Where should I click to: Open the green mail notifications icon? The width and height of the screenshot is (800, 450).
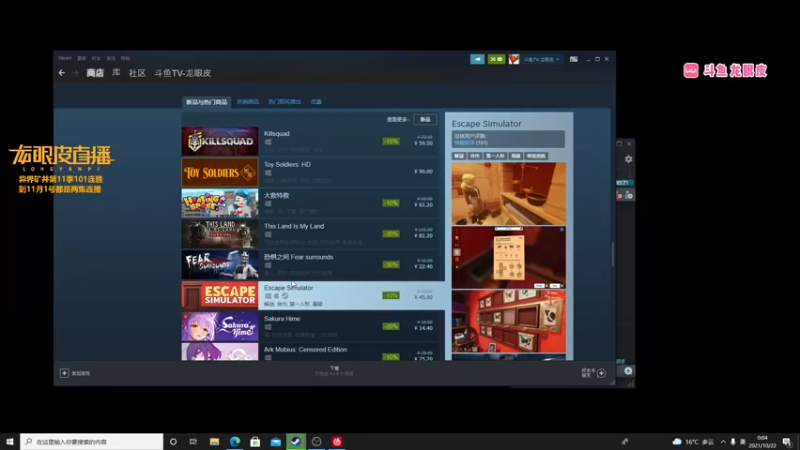click(496, 59)
